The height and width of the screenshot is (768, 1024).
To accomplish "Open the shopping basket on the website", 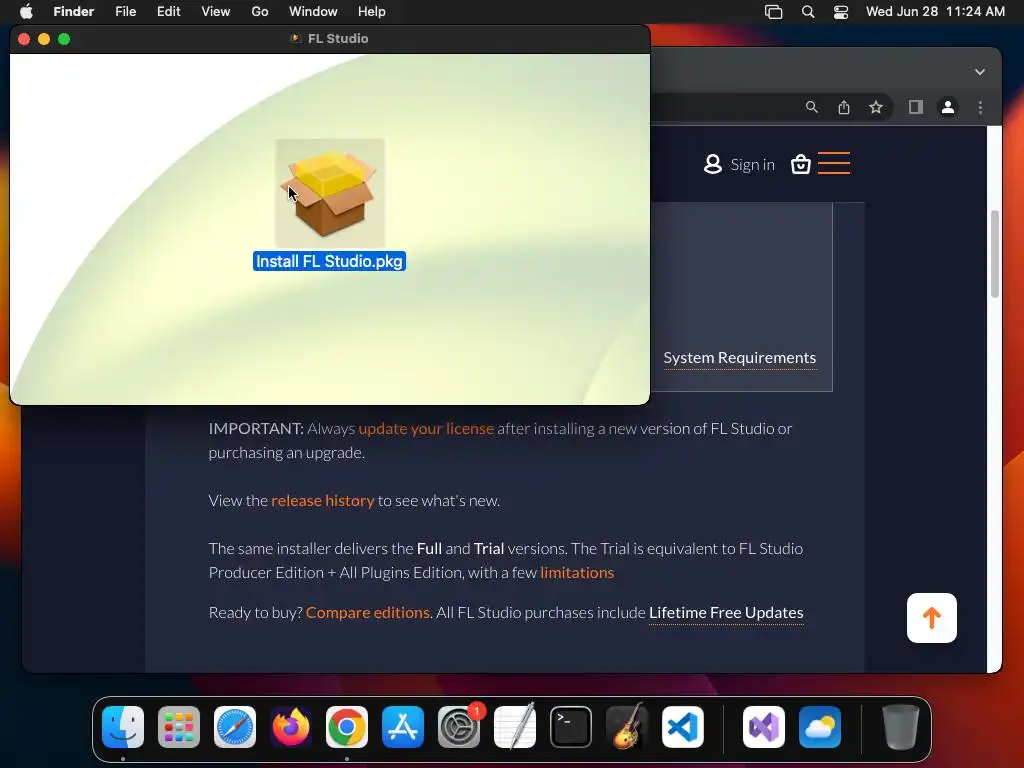I will tap(801, 164).
